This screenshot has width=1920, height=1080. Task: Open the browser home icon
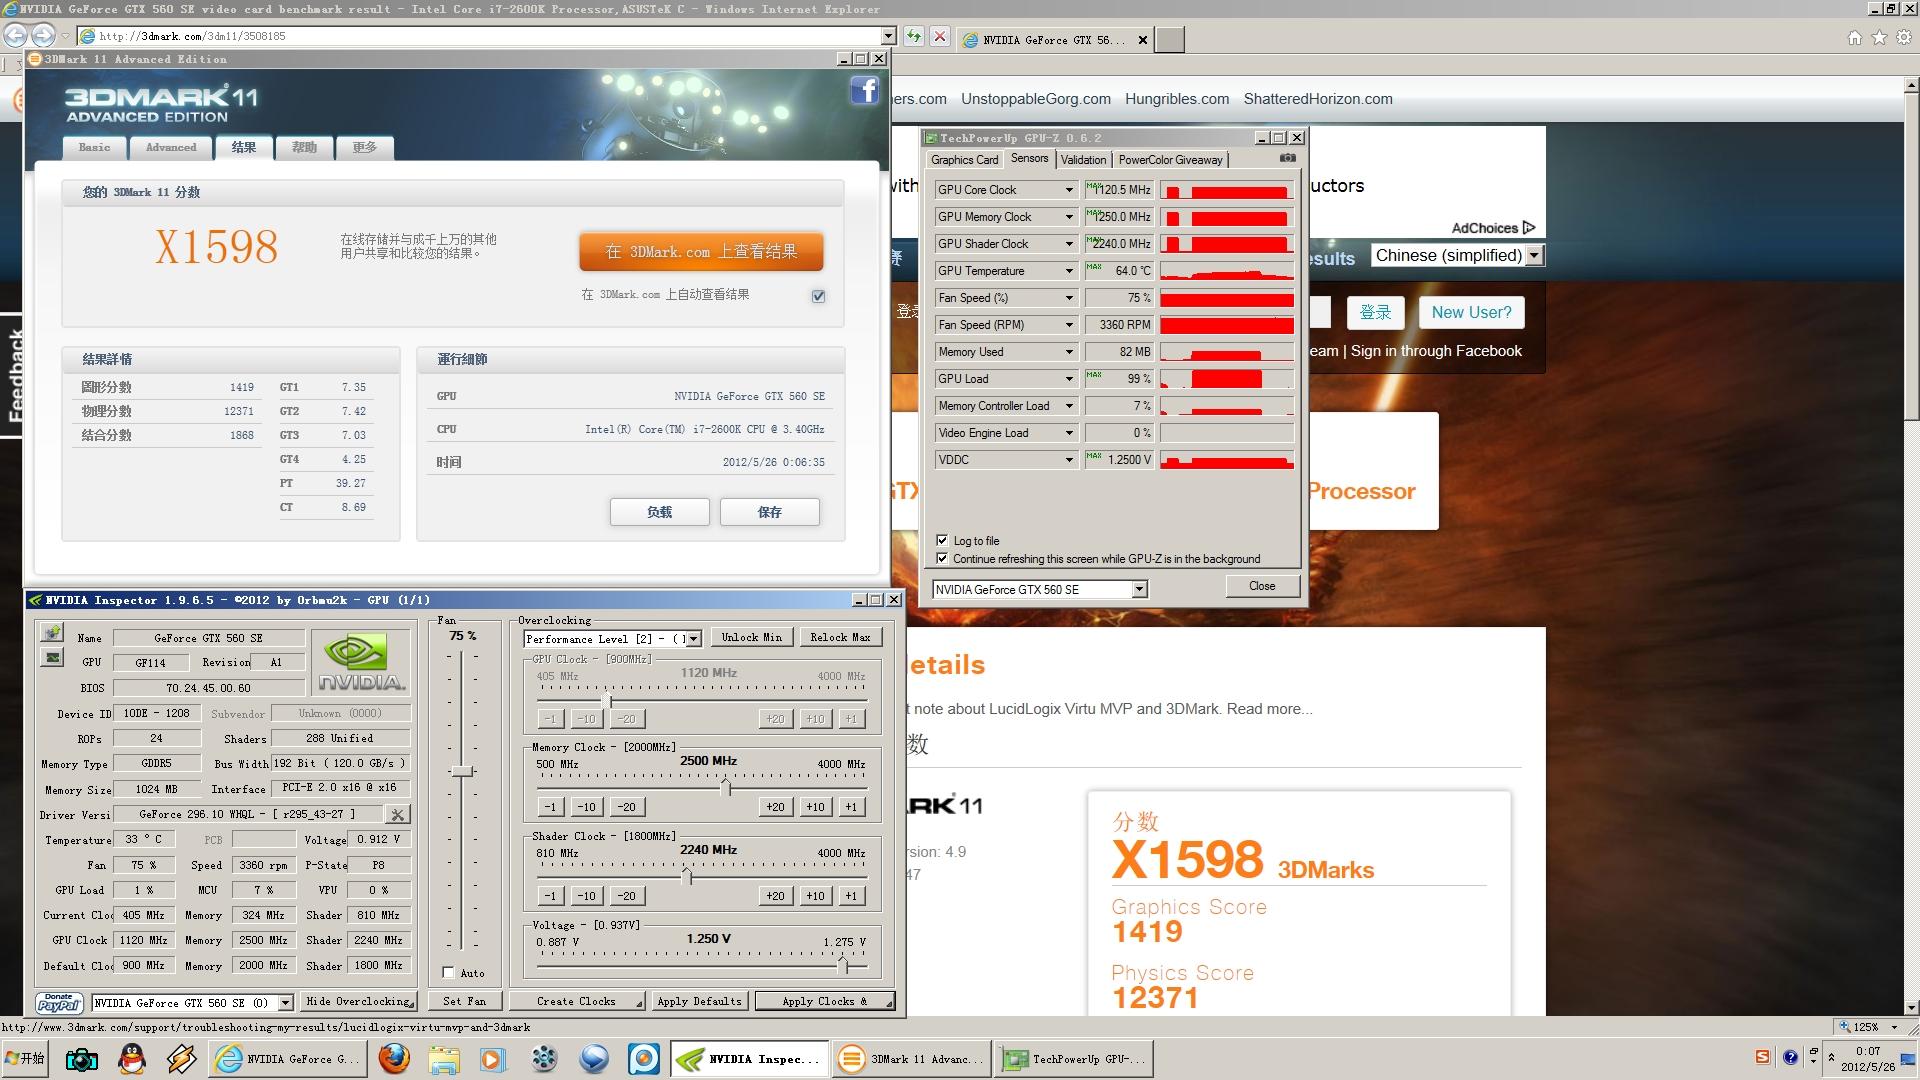(1854, 38)
